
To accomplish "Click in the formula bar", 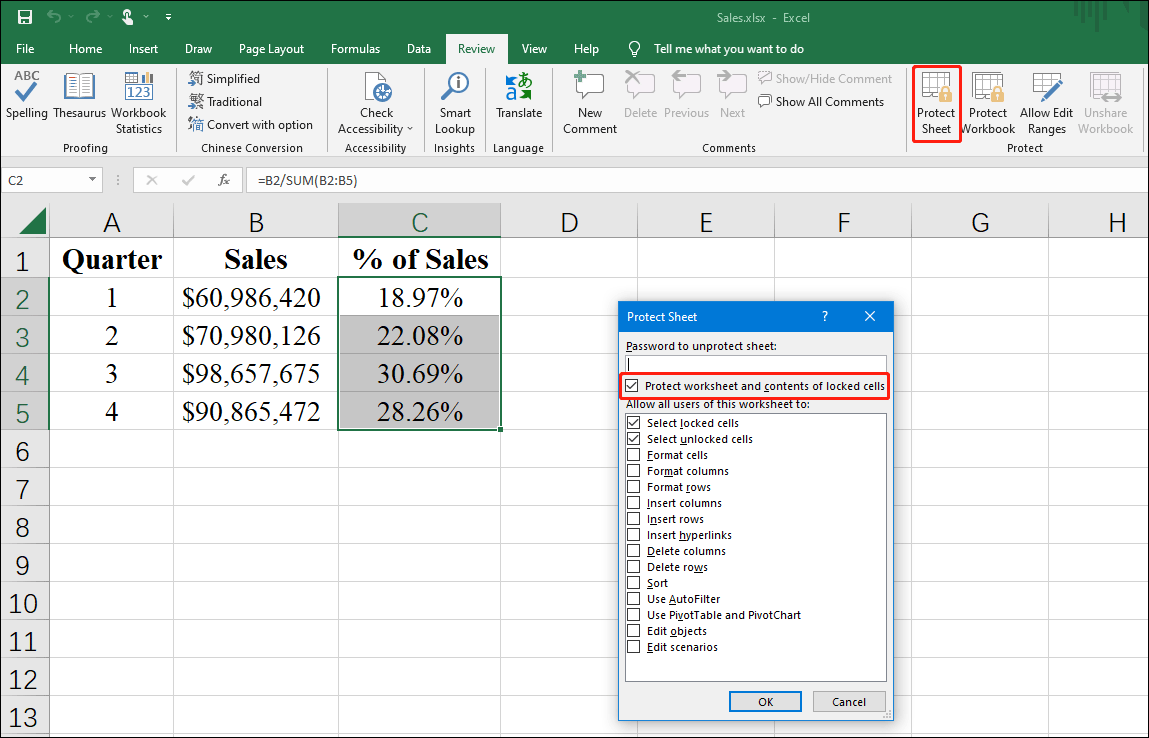I will pos(696,180).
